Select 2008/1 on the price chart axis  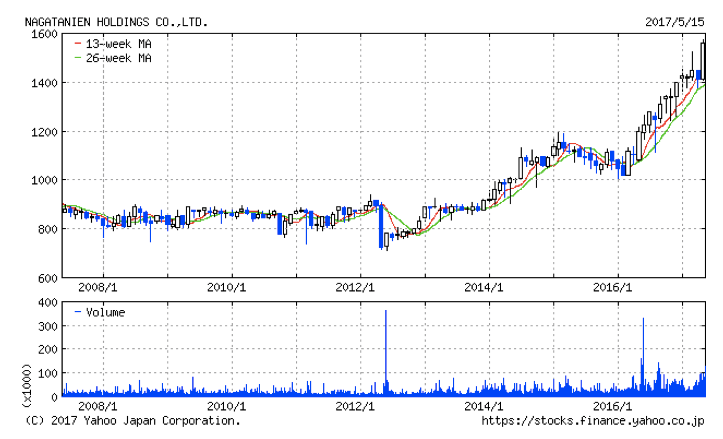[x=97, y=287]
